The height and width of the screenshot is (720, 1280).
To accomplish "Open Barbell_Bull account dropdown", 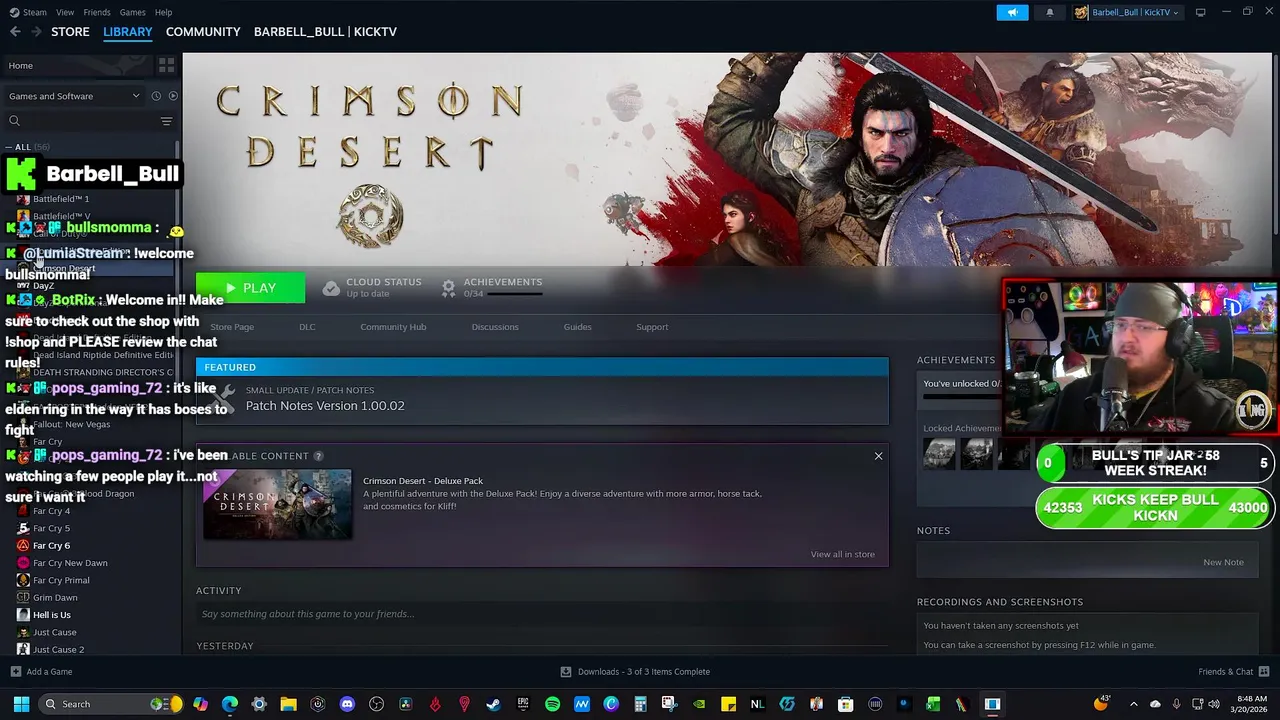I will pyautogui.click(x=1126, y=12).
